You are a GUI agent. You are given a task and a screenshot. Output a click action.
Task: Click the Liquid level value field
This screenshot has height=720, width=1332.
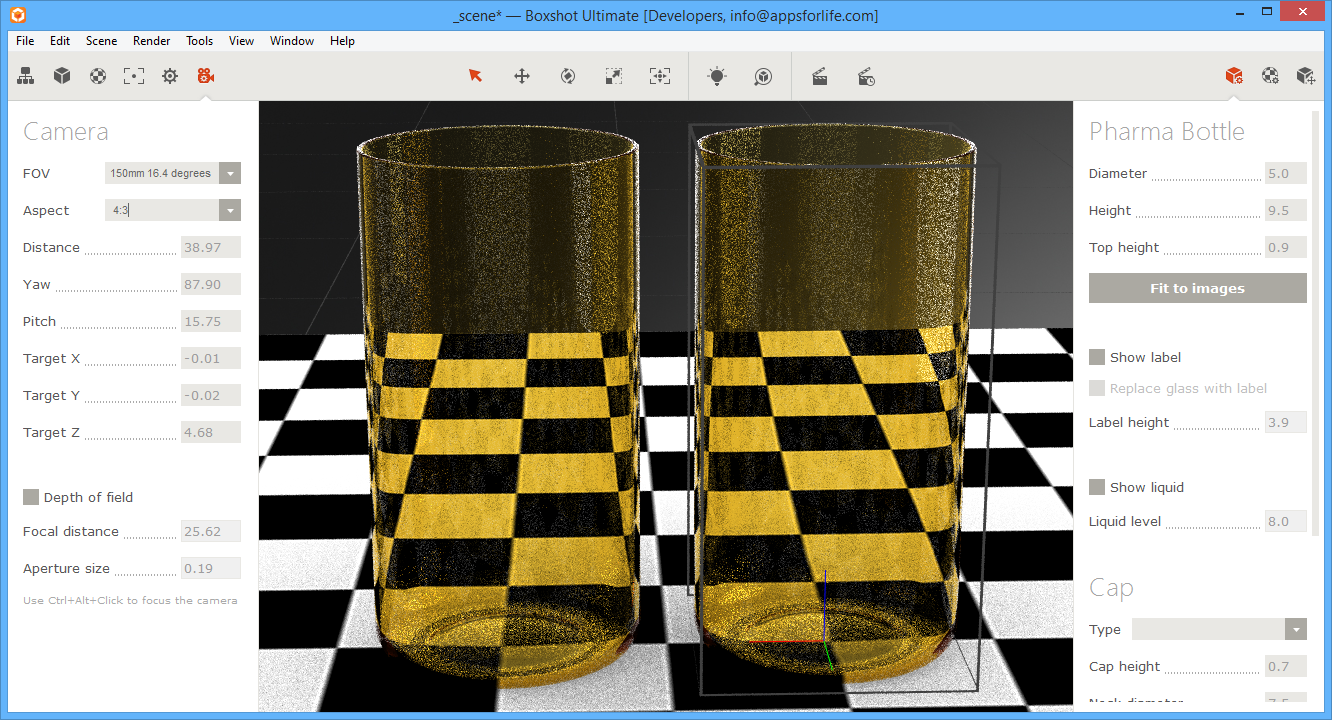click(x=1286, y=521)
